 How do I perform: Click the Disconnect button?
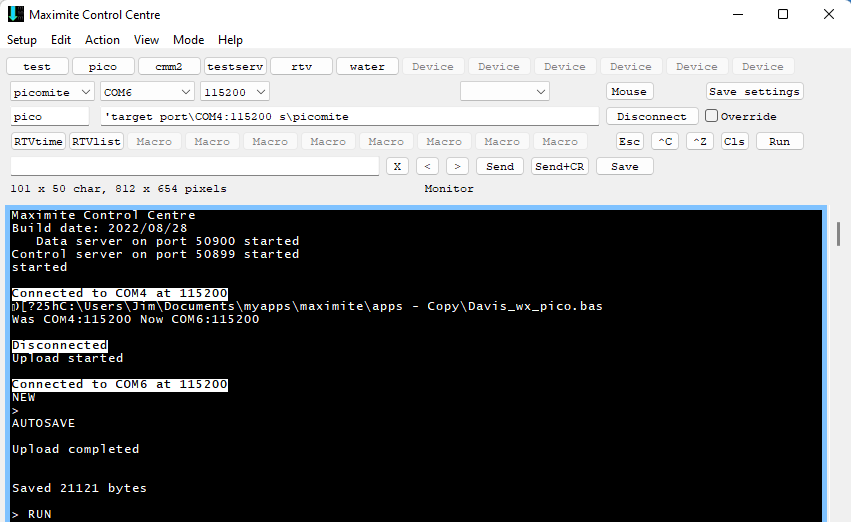[x=652, y=116]
